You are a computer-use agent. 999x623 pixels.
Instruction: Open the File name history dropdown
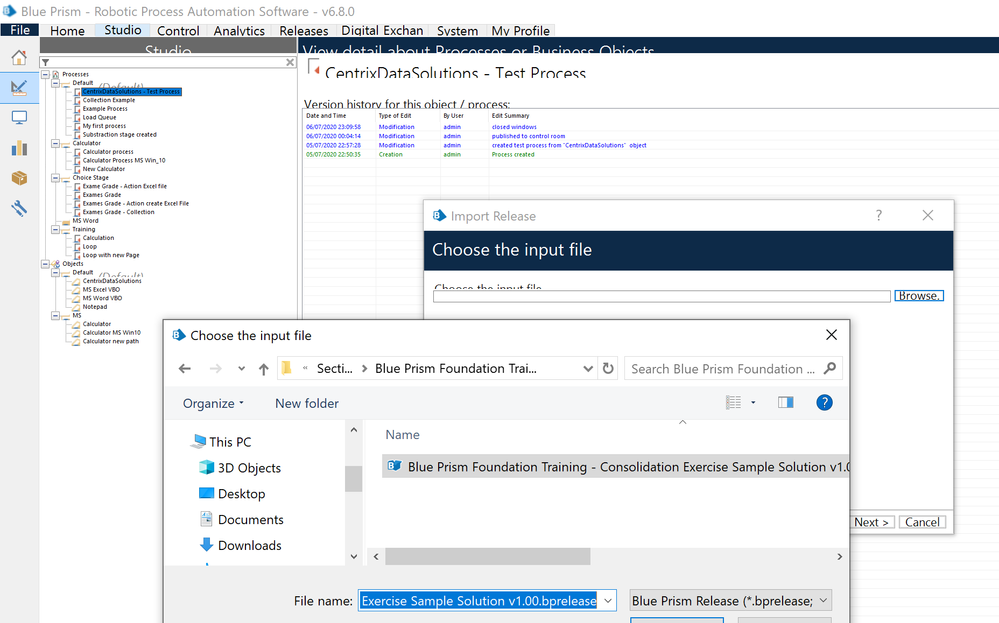[608, 601]
